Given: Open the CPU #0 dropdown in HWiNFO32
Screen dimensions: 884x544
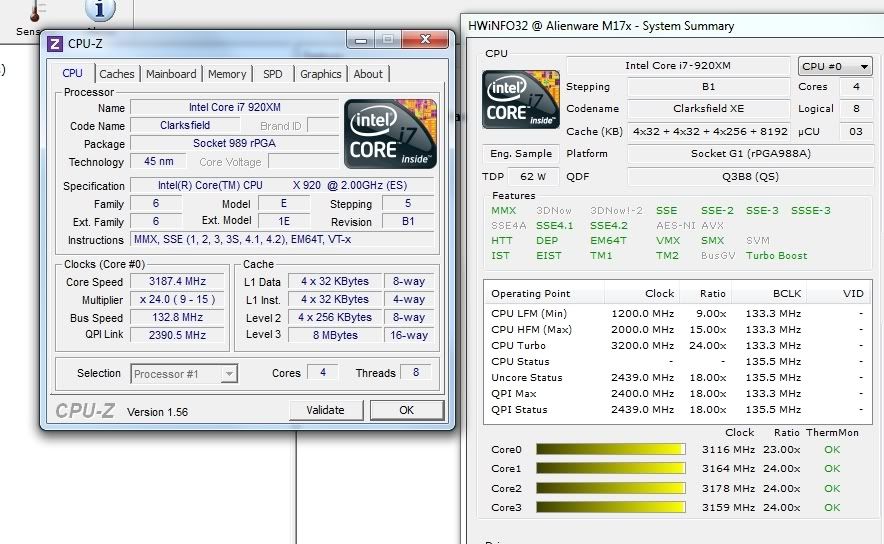Looking at the screenshot, I should (835, 67).
